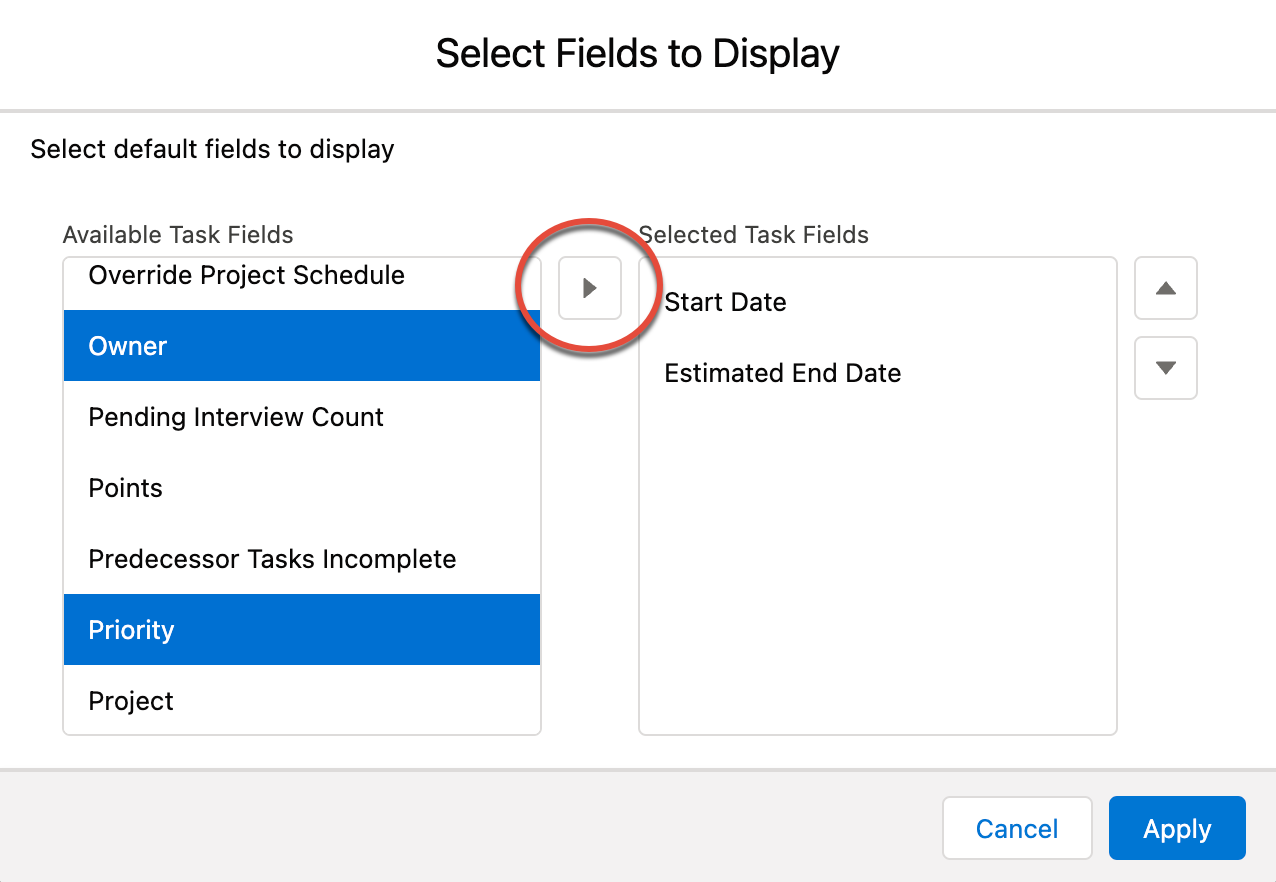Click the Selected Task Fields label

click(x=754, y=235)
